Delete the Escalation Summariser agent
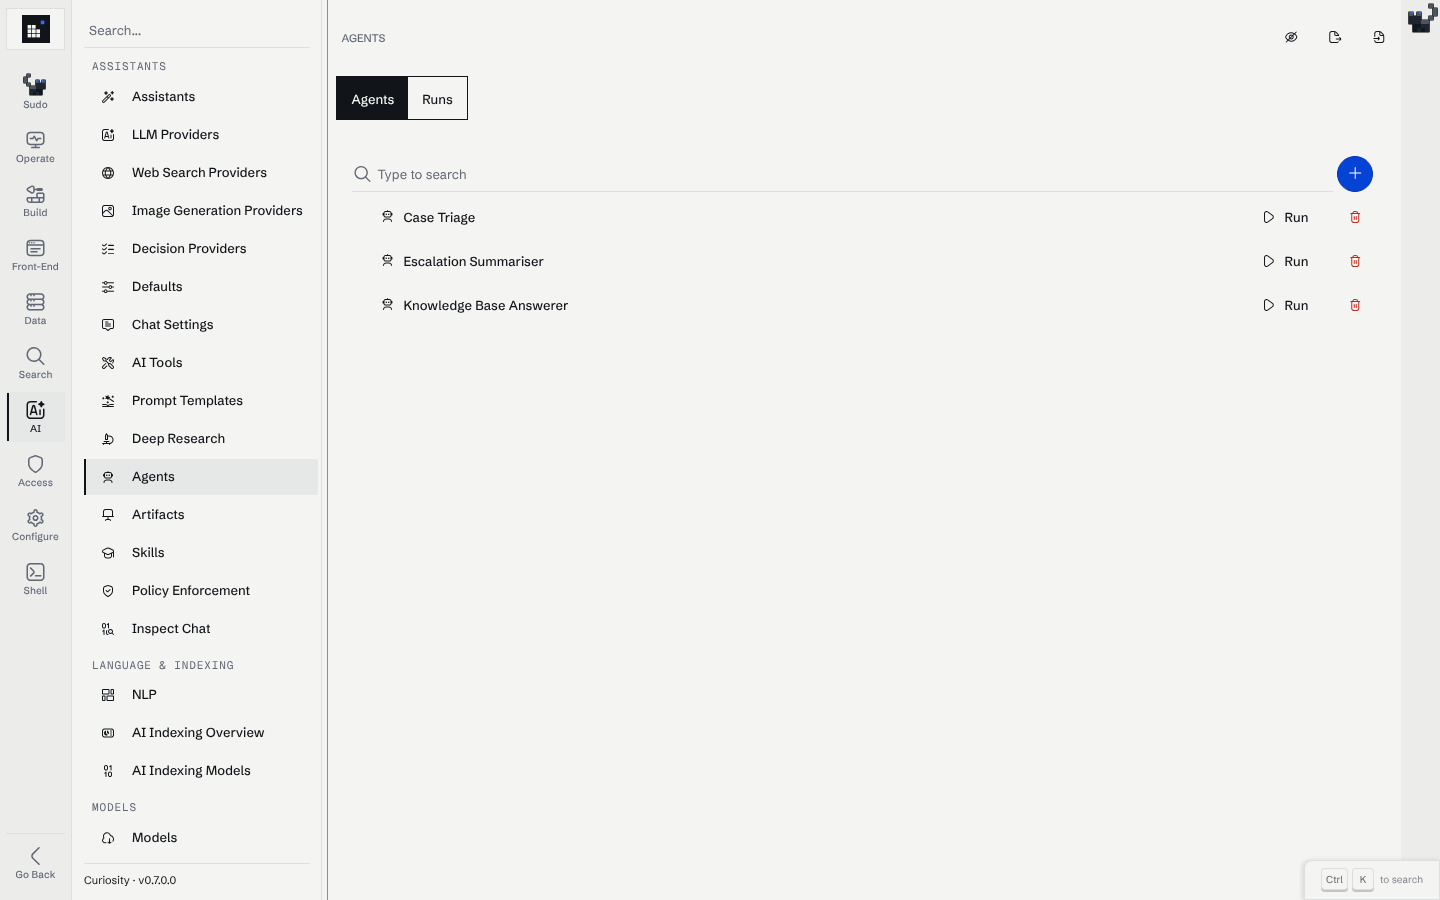 pyautogui.click(x=1355, y=261)
